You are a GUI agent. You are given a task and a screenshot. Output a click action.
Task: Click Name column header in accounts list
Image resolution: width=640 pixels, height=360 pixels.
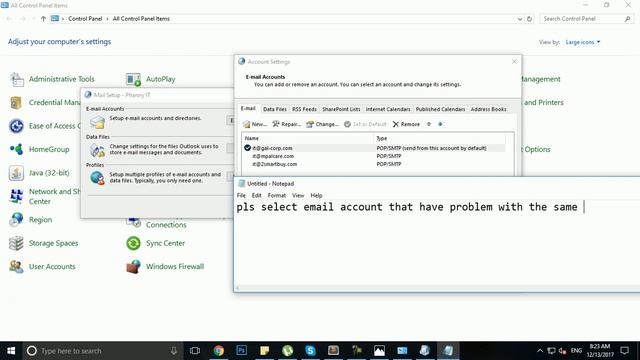pyautogui.click(x=308, y=138)
